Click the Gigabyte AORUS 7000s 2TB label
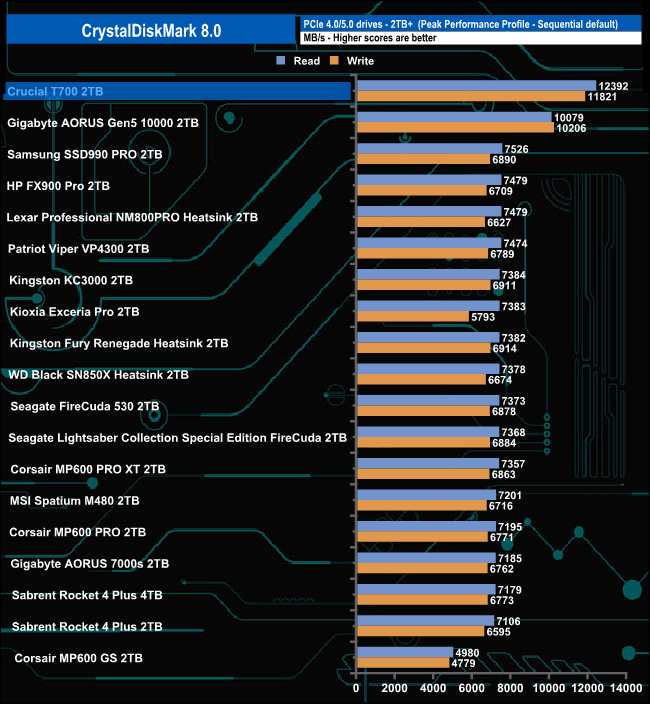The image size is (650, 704). tap(90, 563)
